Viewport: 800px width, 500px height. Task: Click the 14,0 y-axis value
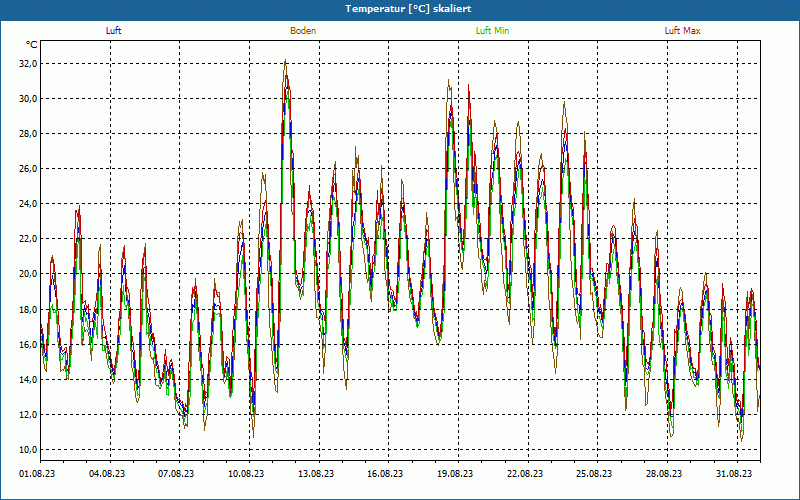28,380
